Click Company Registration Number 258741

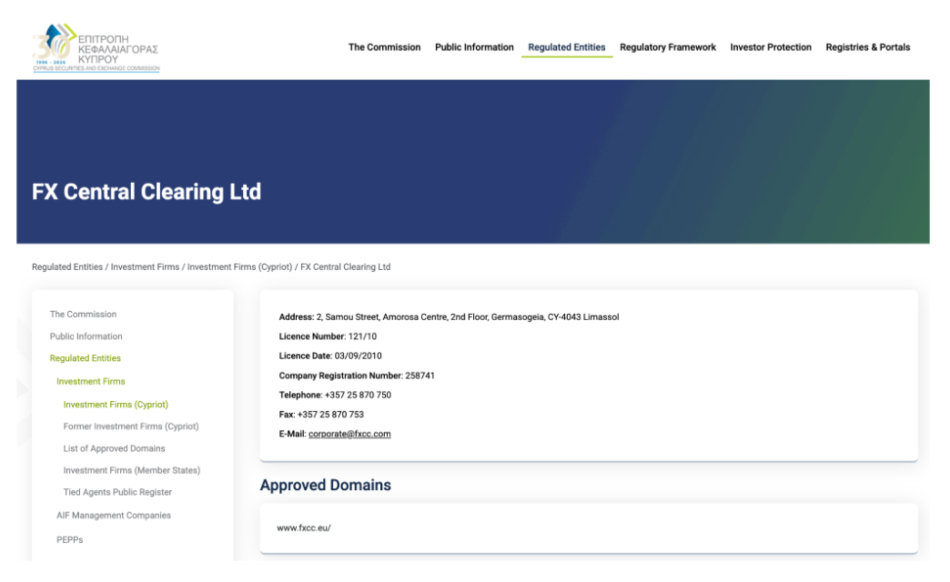(x=357, y=375)
